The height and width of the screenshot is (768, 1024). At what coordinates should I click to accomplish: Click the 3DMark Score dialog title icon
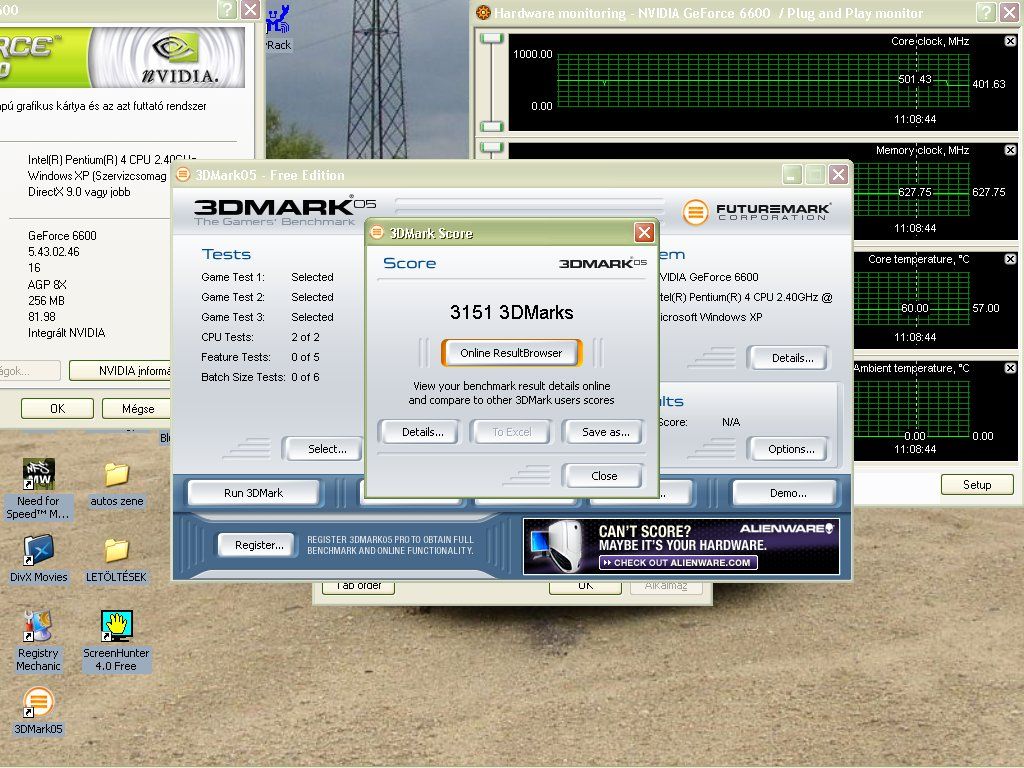click(377, 232)
